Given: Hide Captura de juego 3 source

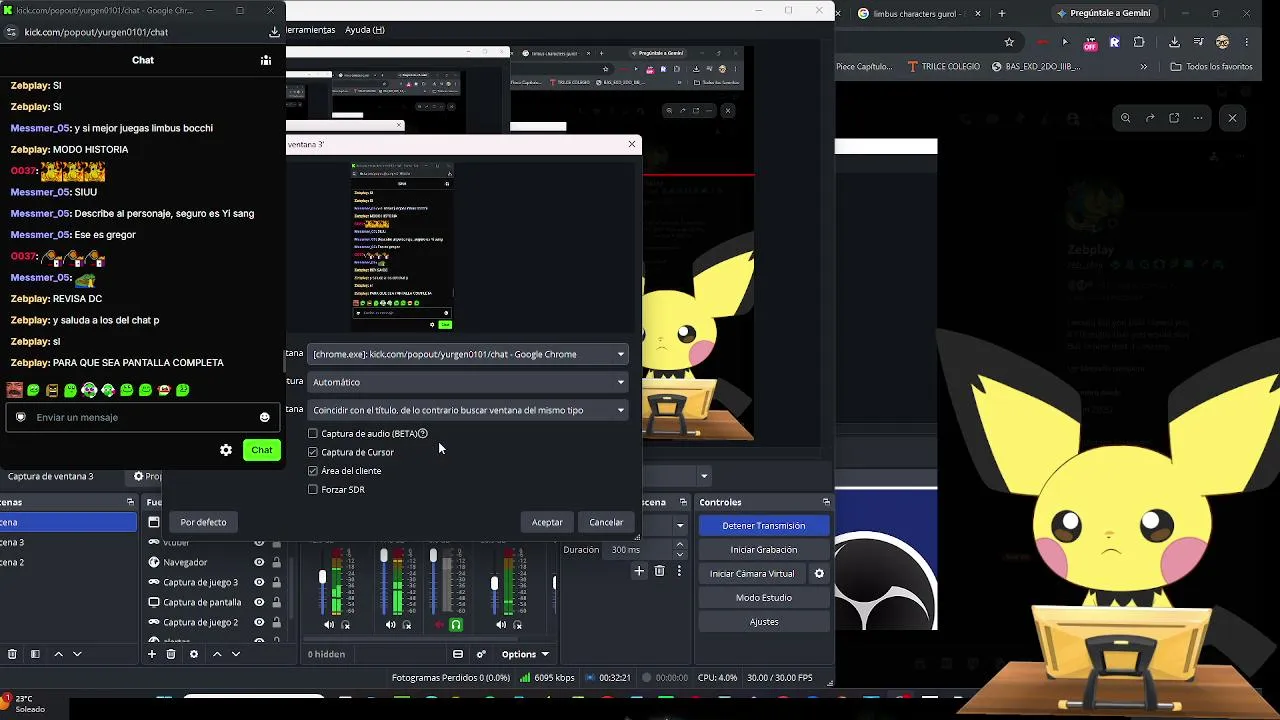Looking at the screenshot, I should coord(259,582).
